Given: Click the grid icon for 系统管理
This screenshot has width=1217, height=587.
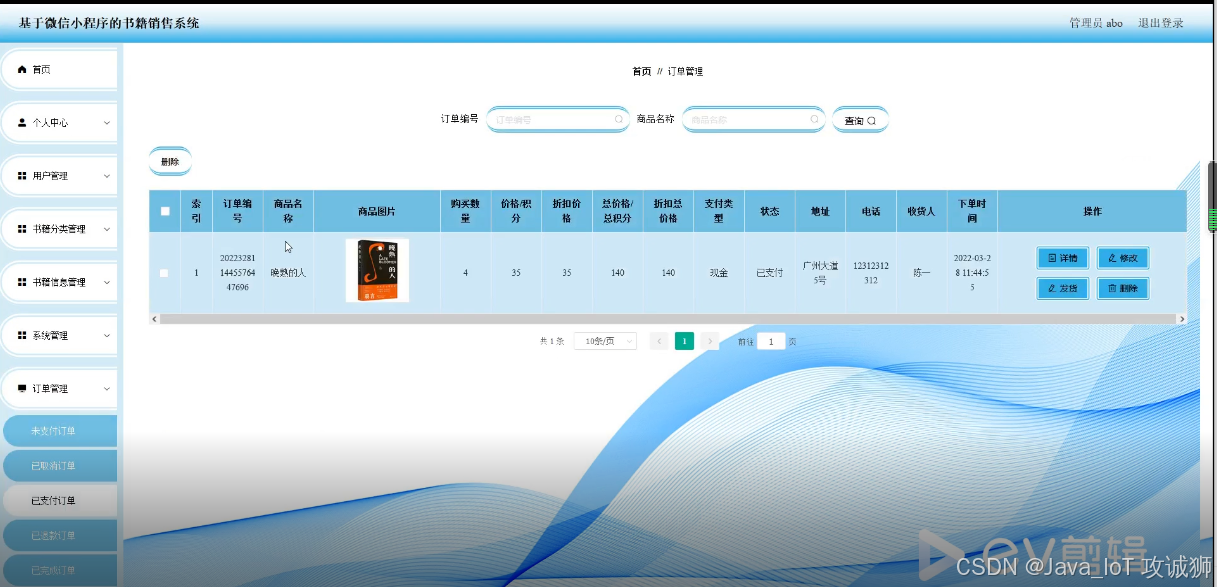Looking at the screenshot, I should click(22, 335).
